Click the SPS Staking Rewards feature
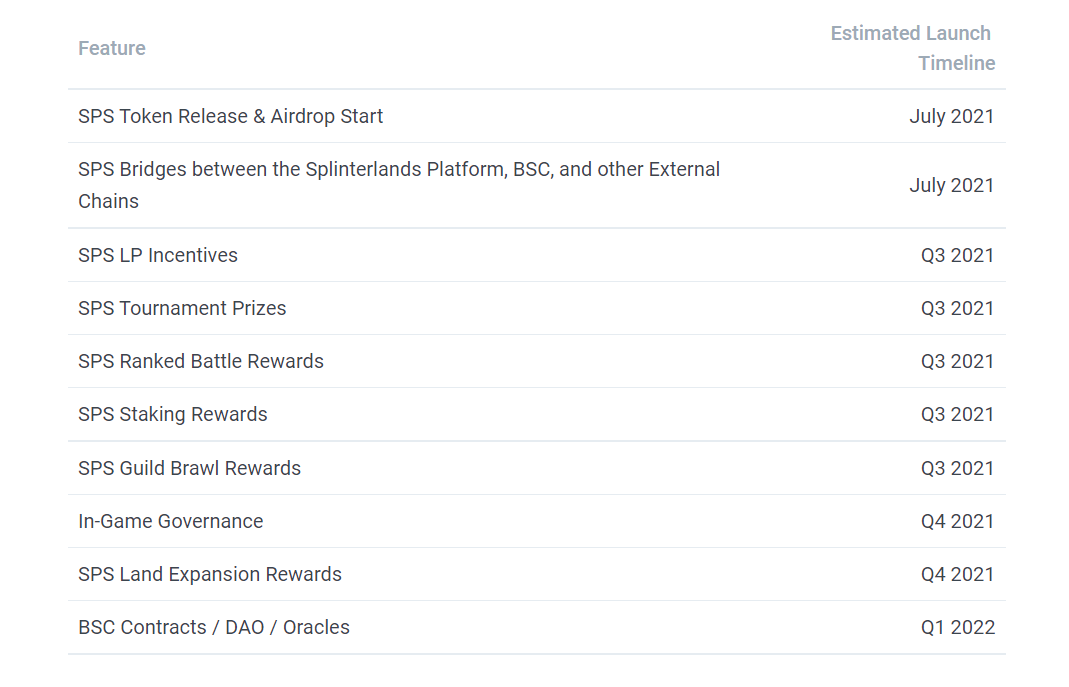Viewport: 1069px width, 687px height. 173,414
